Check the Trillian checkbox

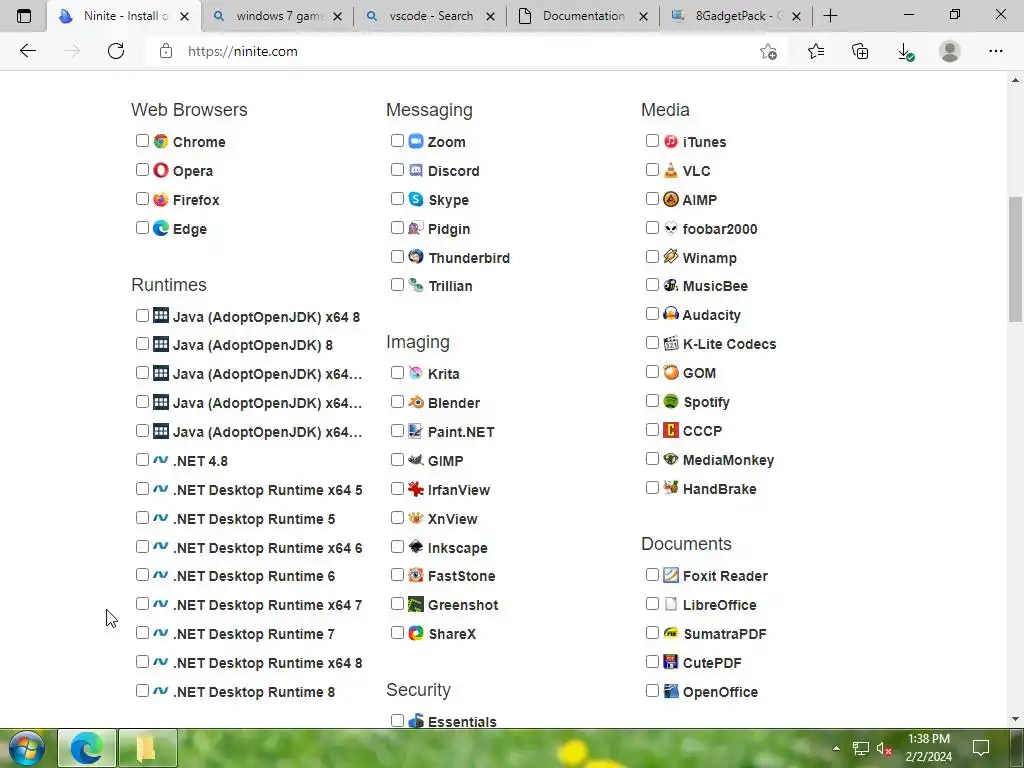point(397,285)
